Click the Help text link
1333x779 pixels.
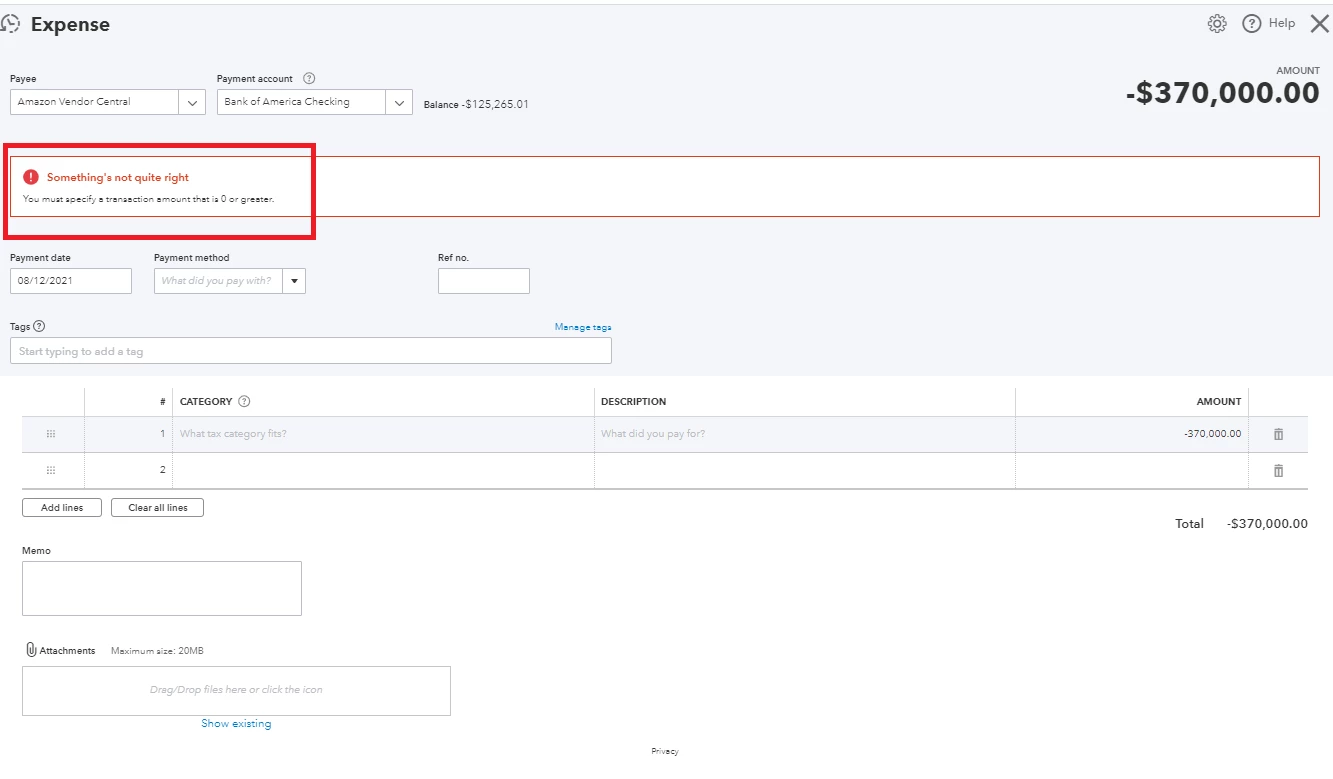[1282, 23]
